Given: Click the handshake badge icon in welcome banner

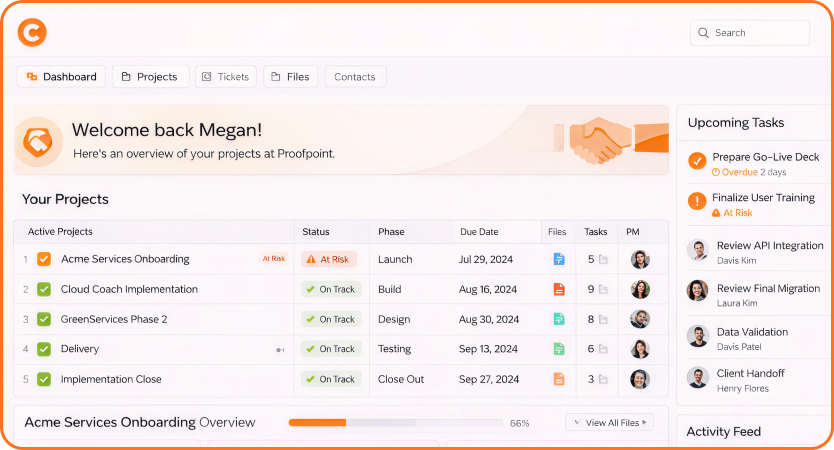Looking at the screenshot, I should 39,141.
